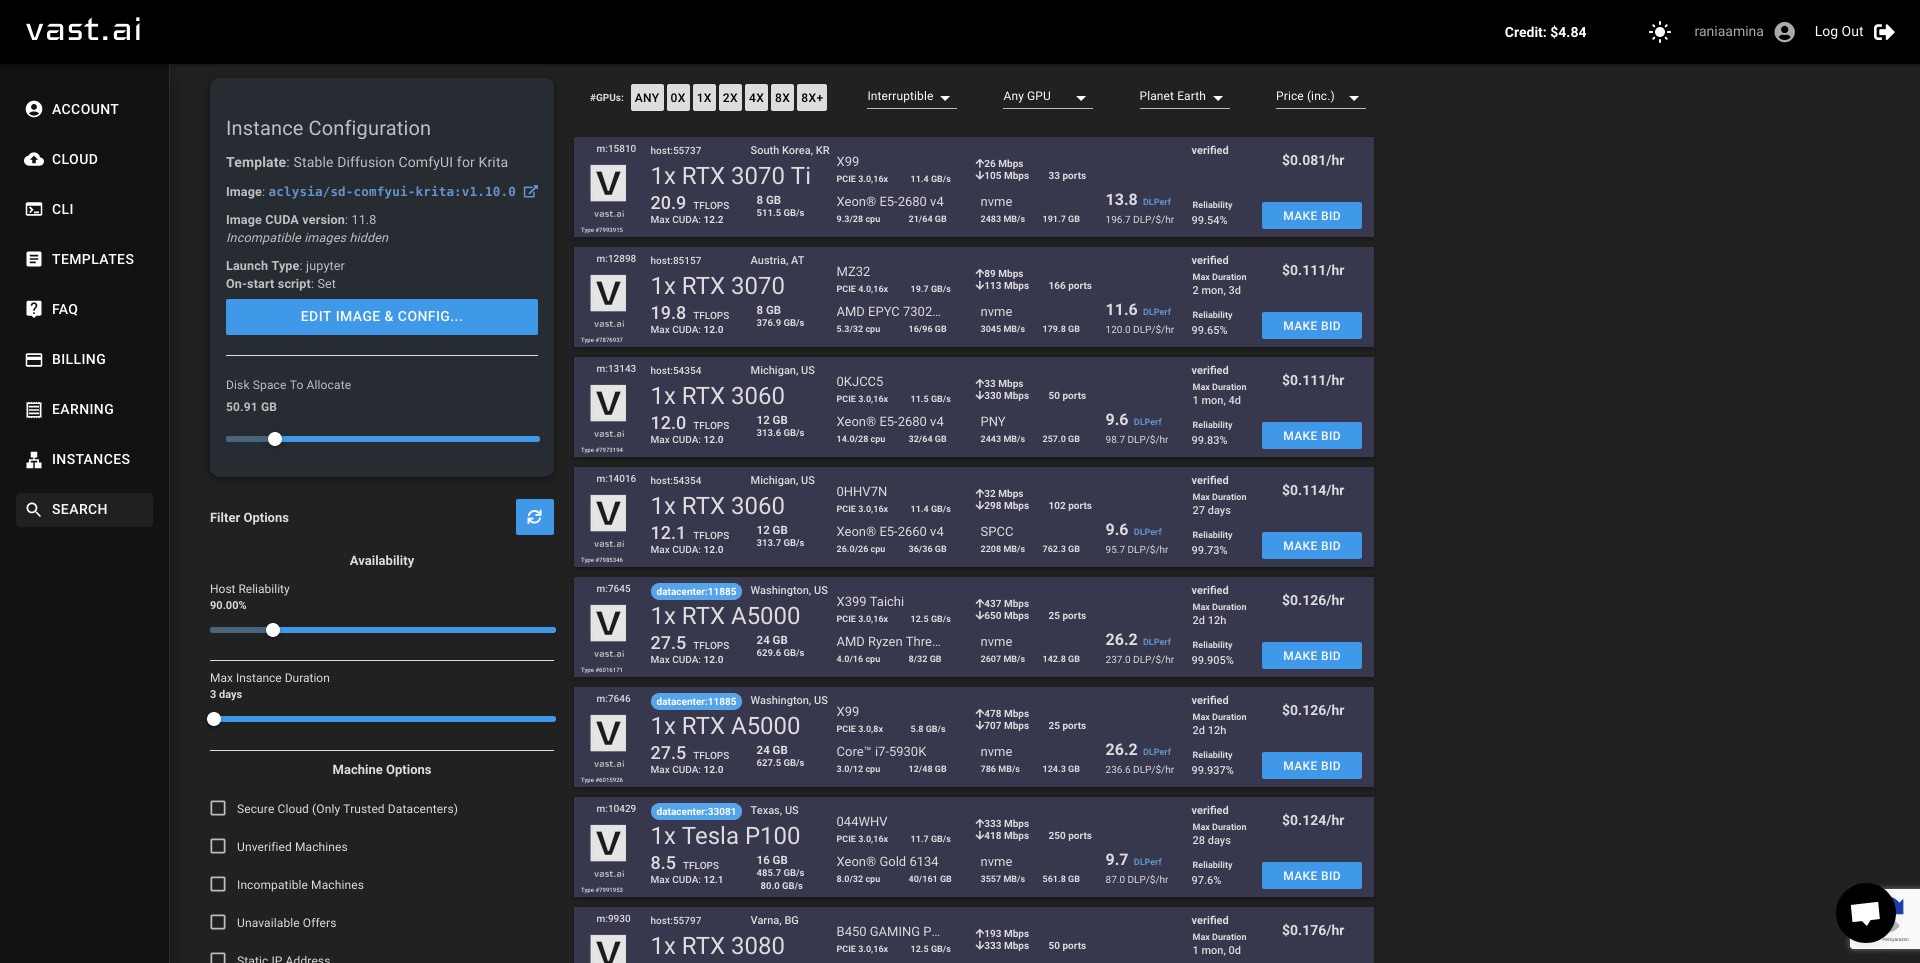Click the Templates icon in sidebar

point(34,259)
